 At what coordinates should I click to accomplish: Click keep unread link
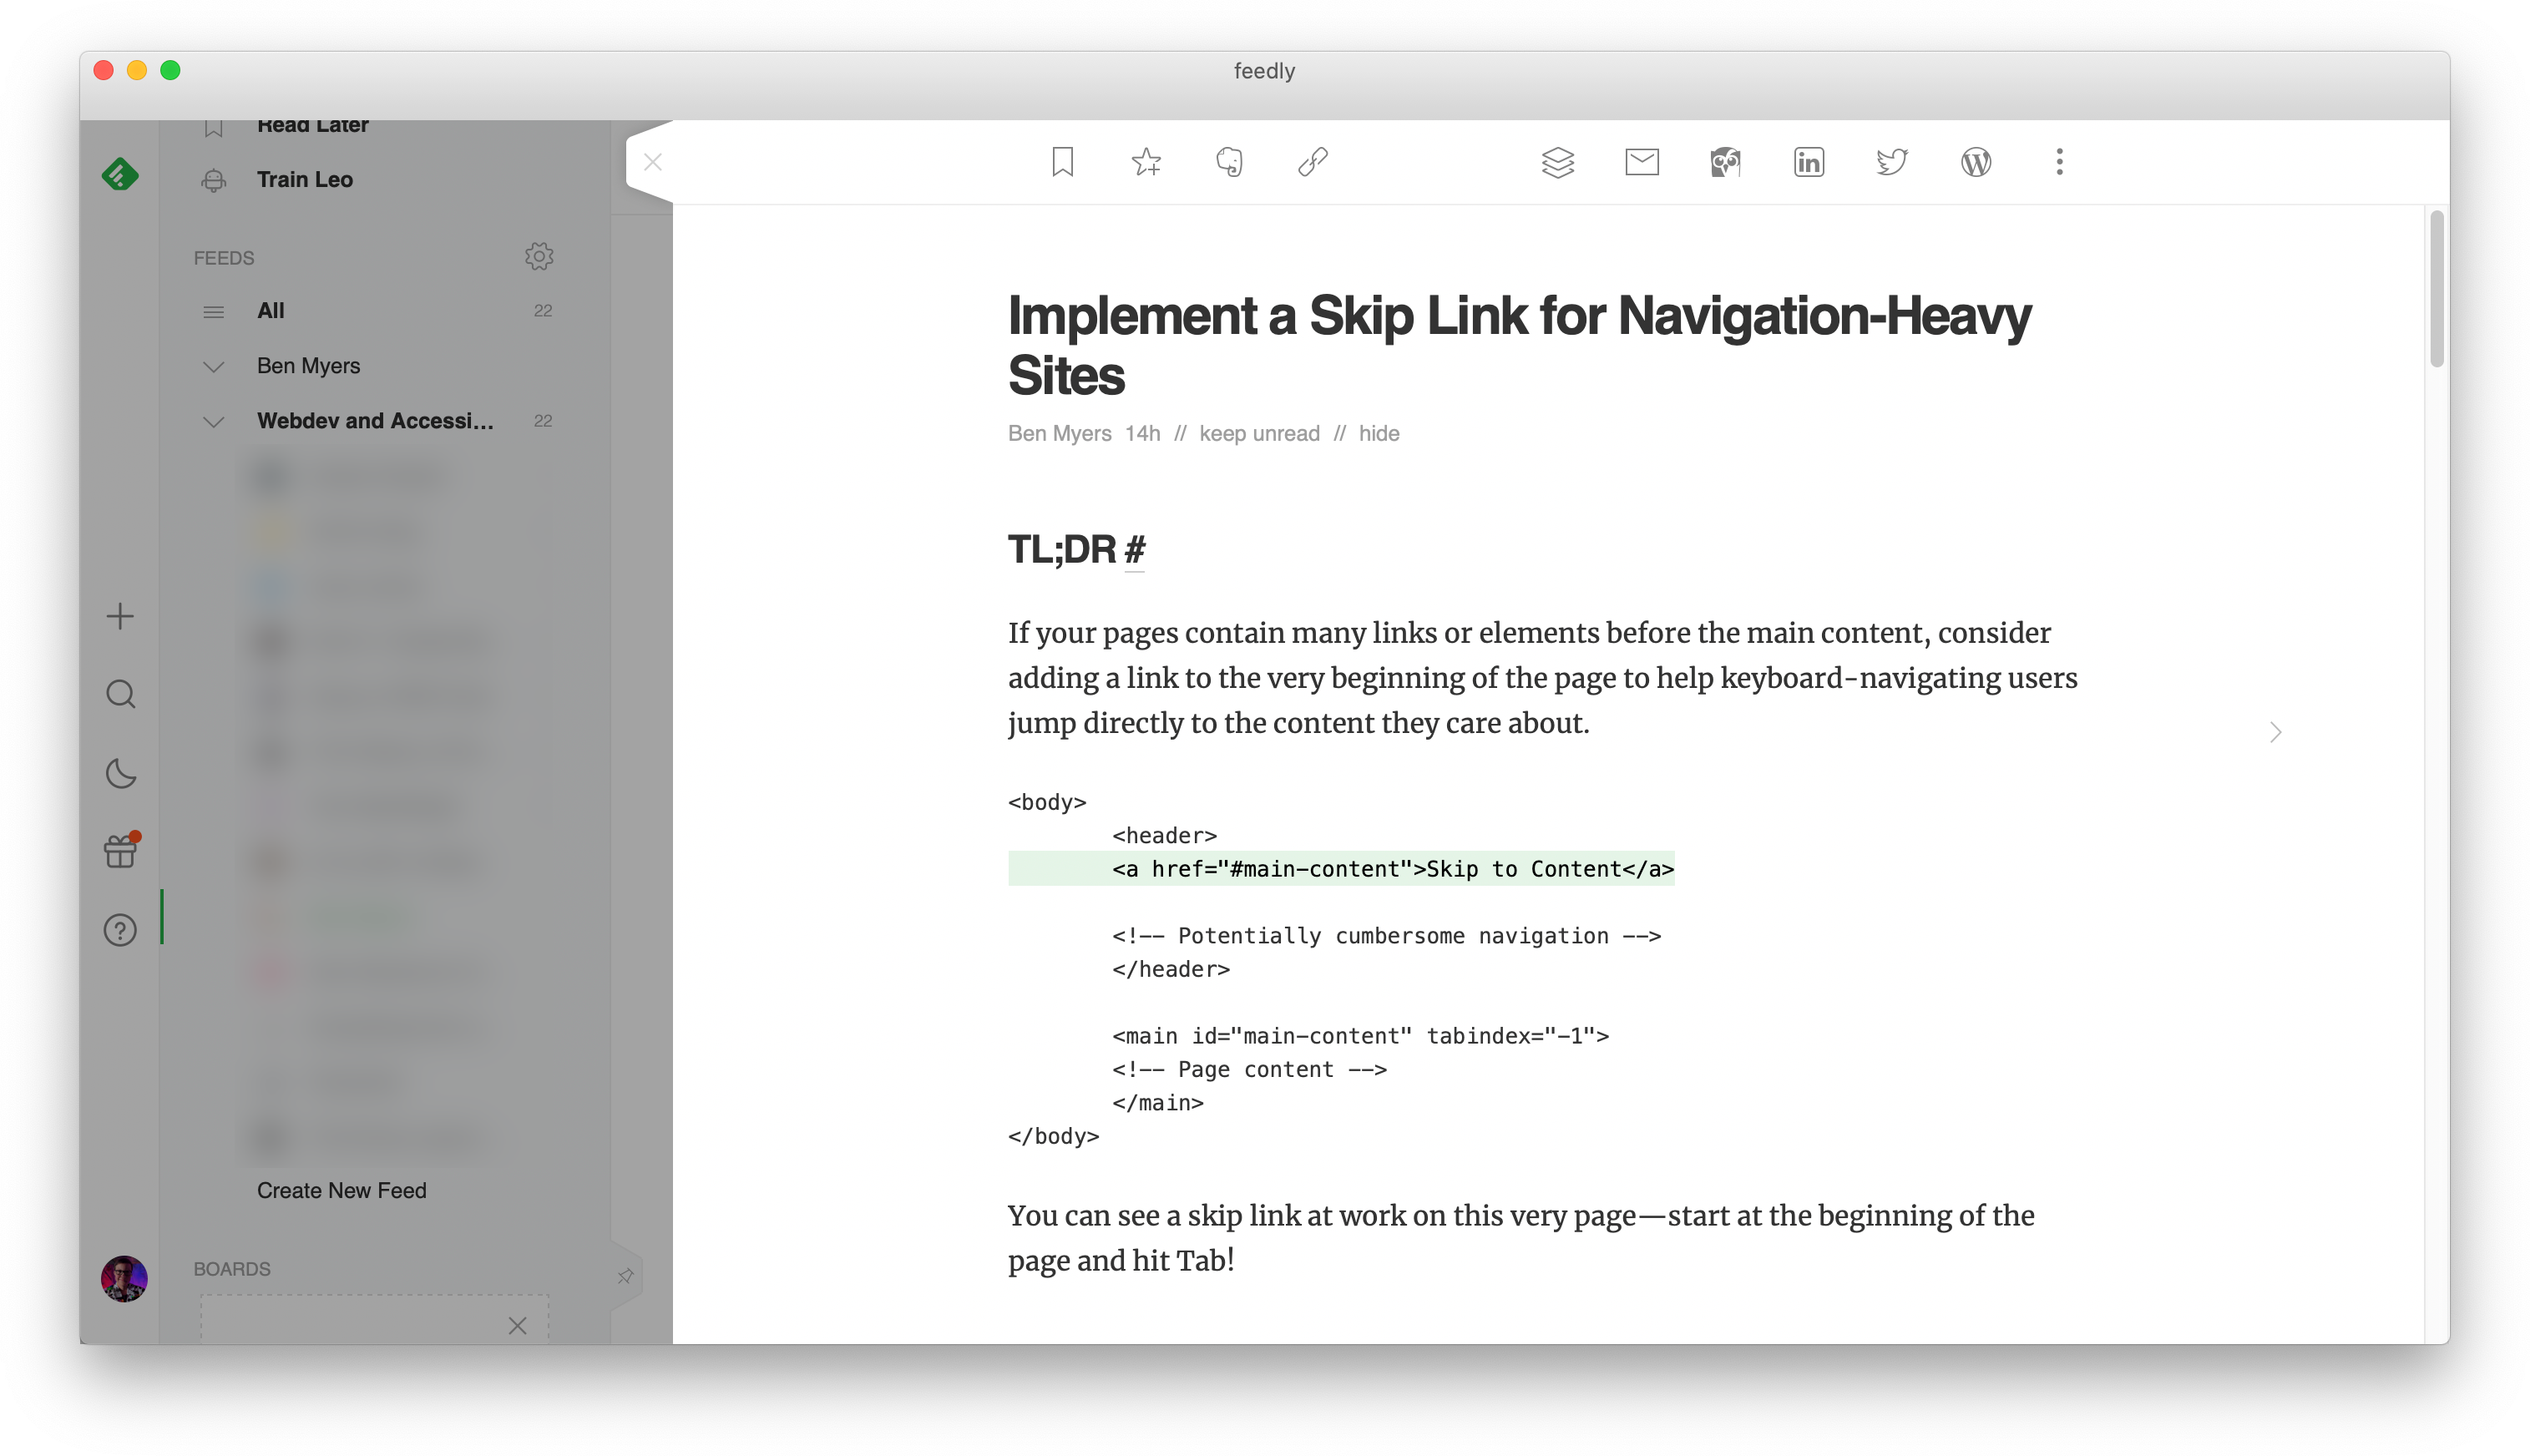point(1259,433)
